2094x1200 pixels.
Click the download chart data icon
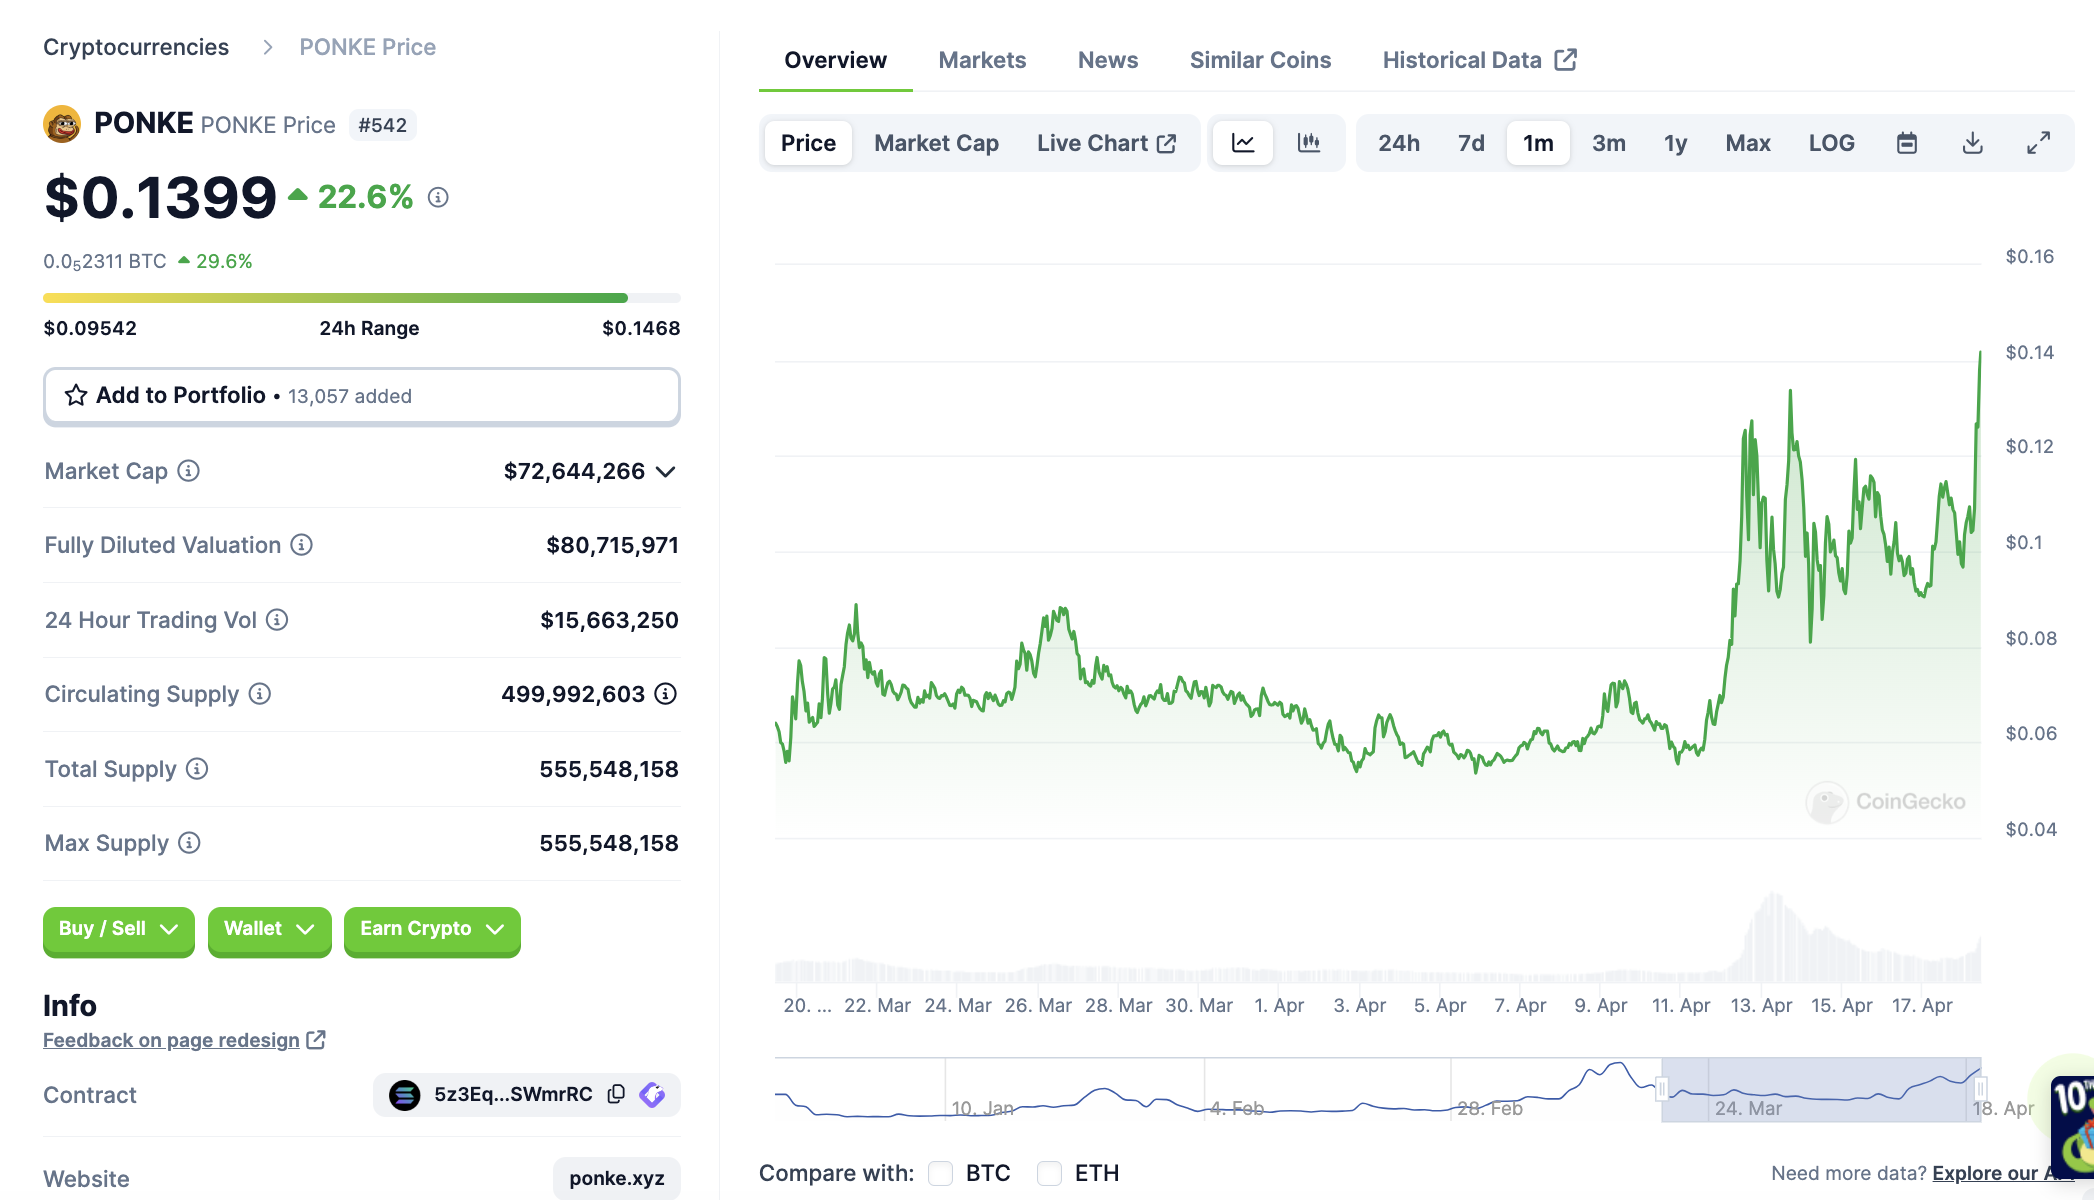click(1972, 143)
